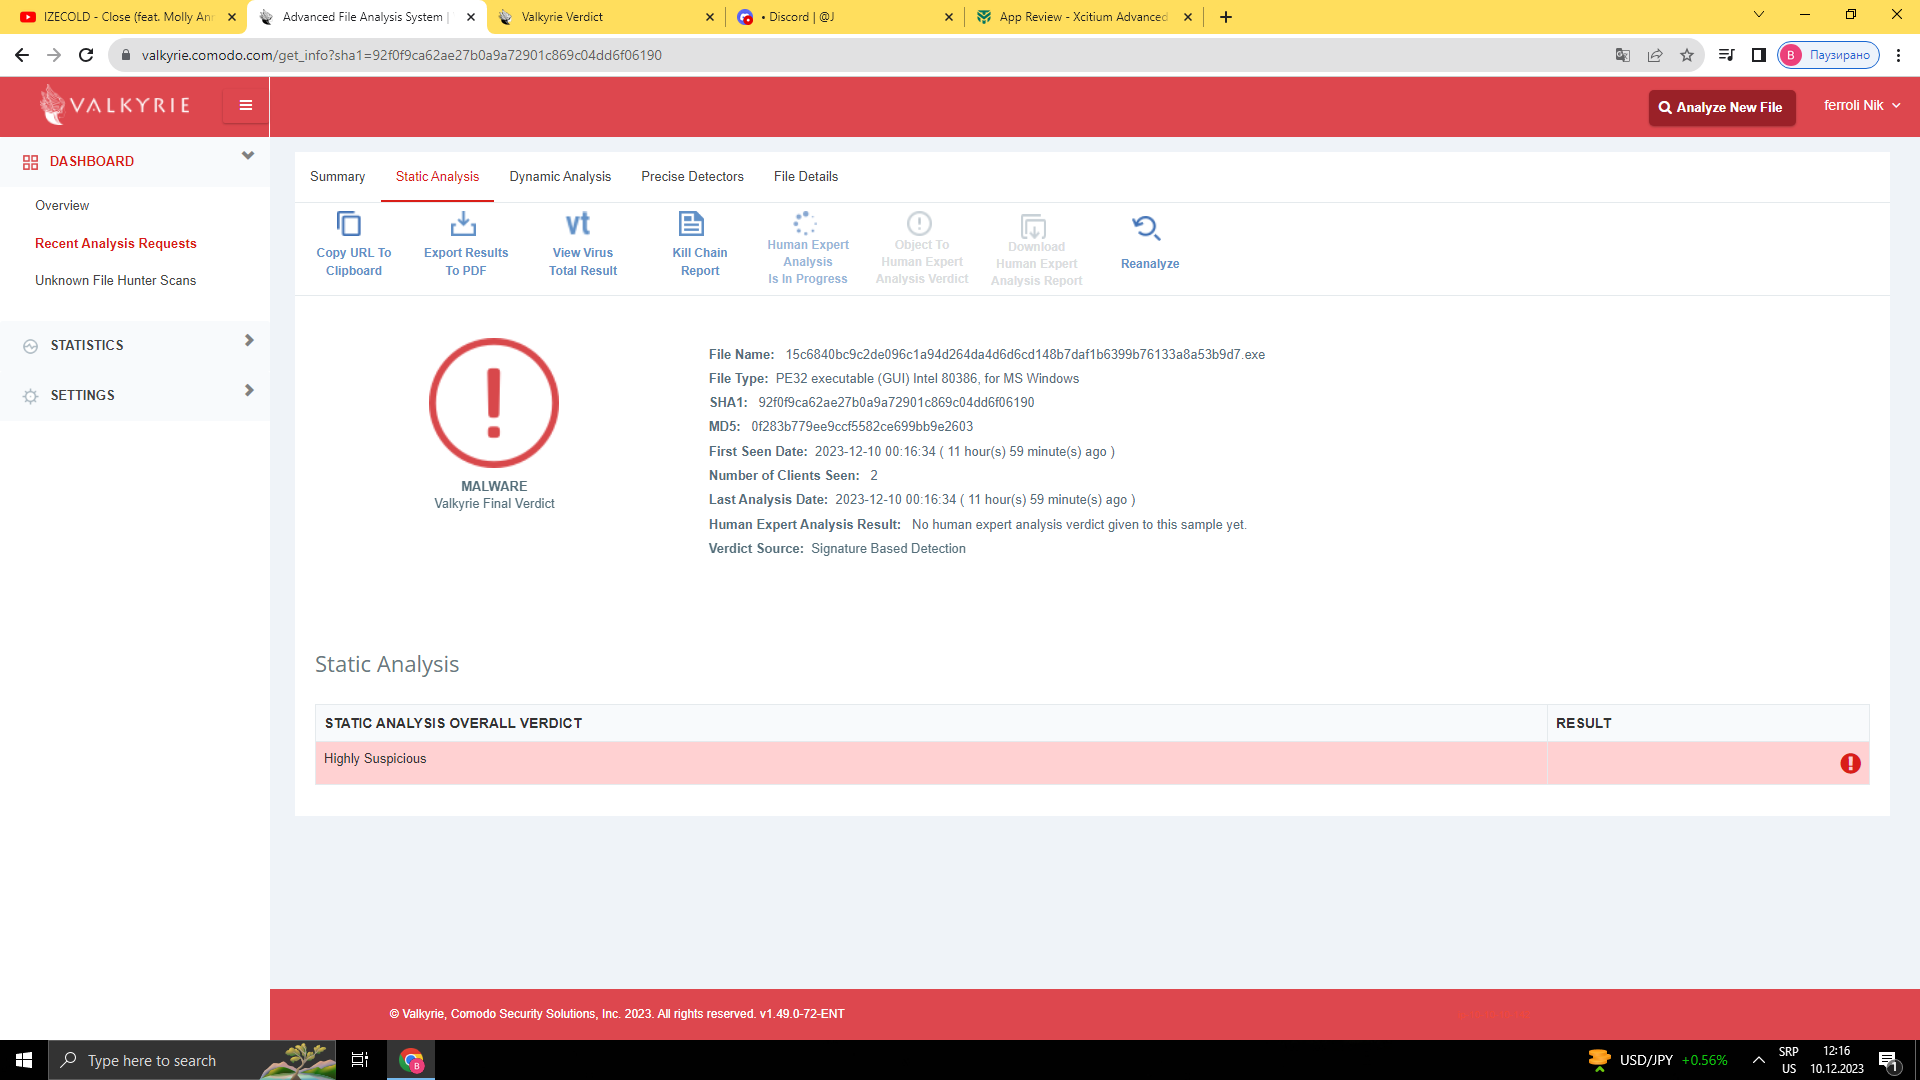Export results to PDF icon
This screenshot has width=1920, height=1080.
(463, 224)
